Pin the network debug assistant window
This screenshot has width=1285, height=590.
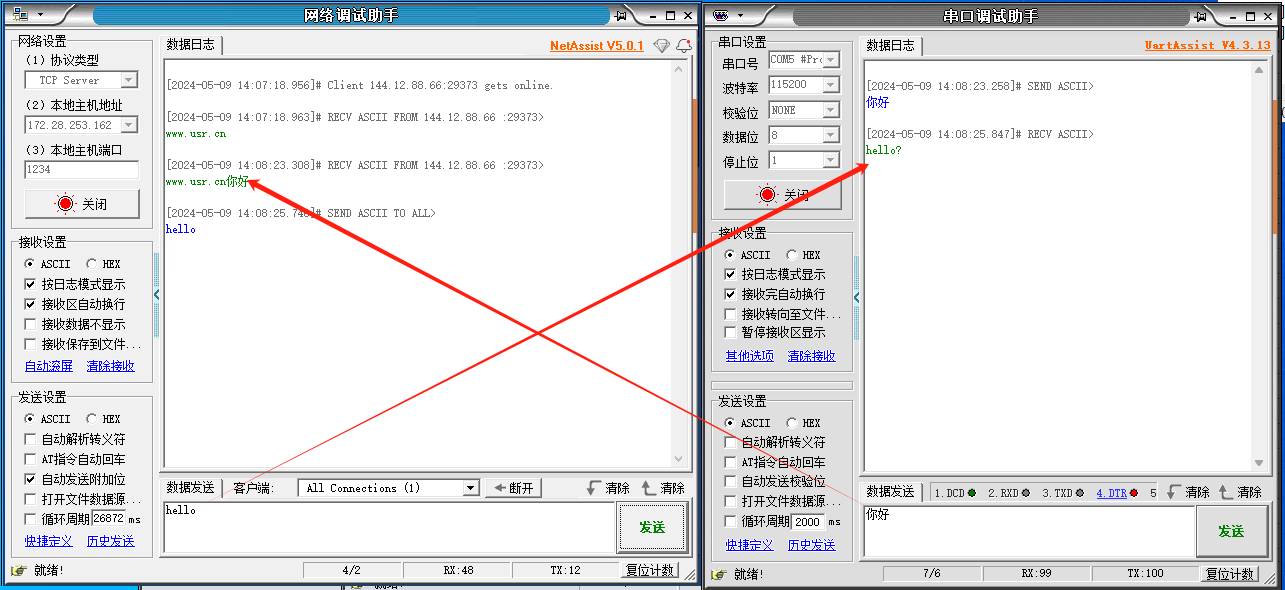(621, 15)
